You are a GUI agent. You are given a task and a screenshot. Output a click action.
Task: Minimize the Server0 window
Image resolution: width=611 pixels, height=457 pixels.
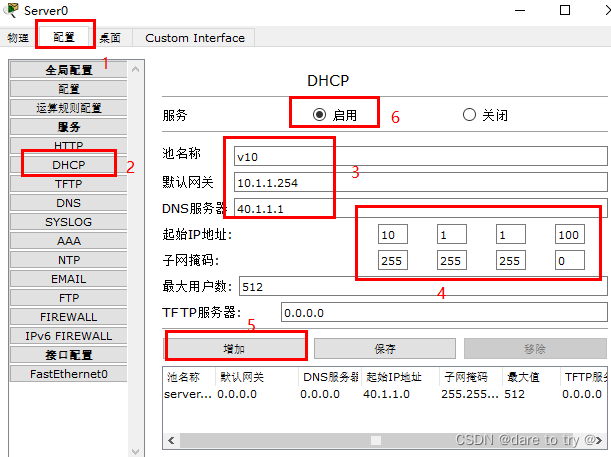pyautogui.click(x=520, y=10)
